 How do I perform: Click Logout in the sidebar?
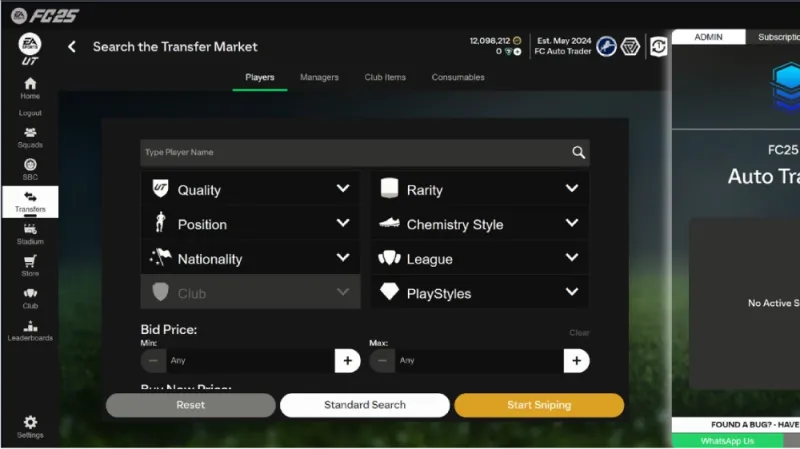(x=30, y=113)
